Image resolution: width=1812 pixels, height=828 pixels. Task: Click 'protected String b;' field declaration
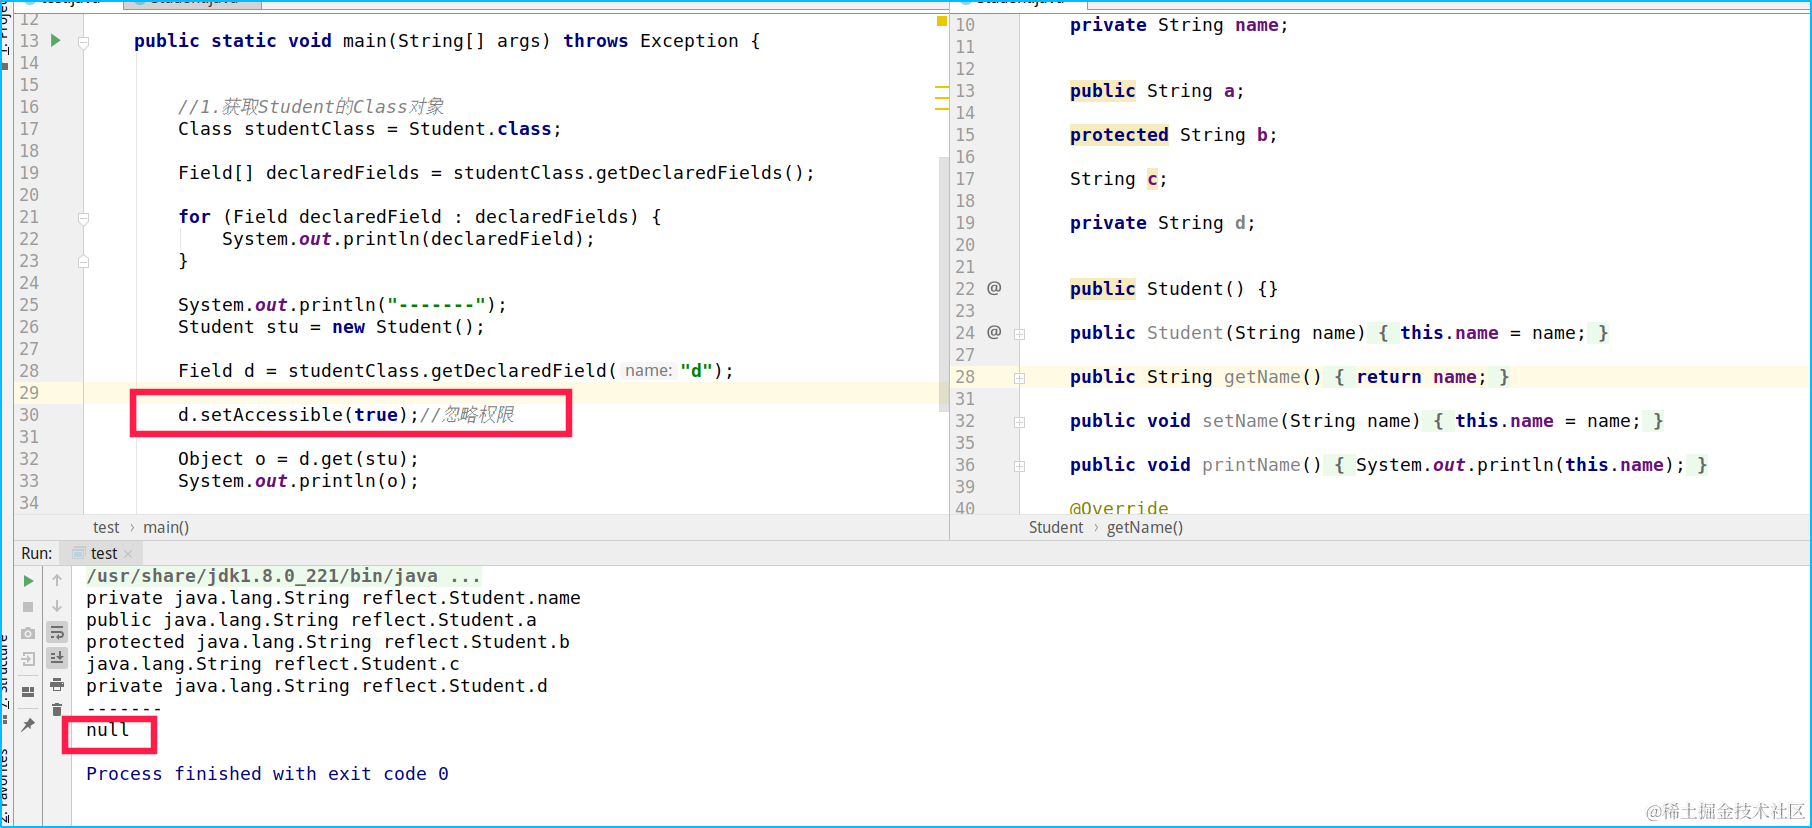coord(1173,135)
